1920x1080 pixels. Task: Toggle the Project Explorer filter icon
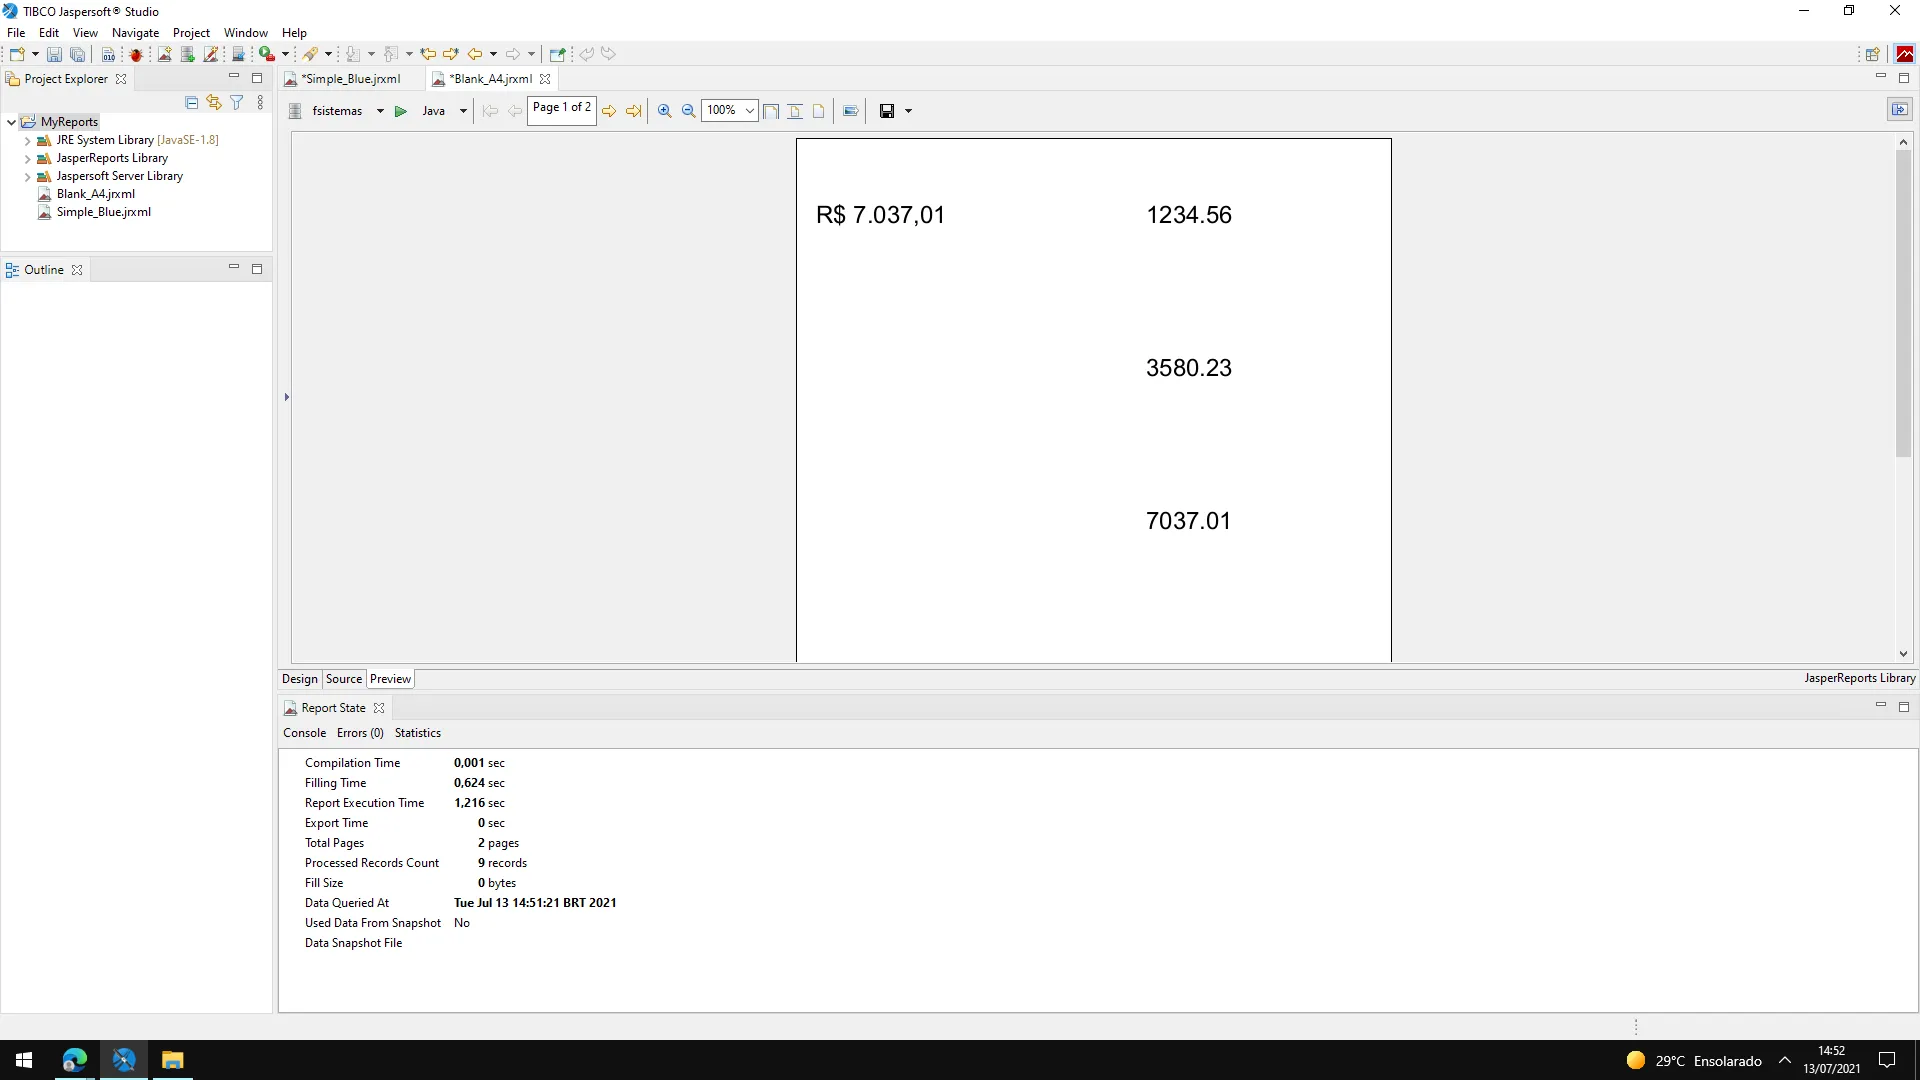[237, 102]
